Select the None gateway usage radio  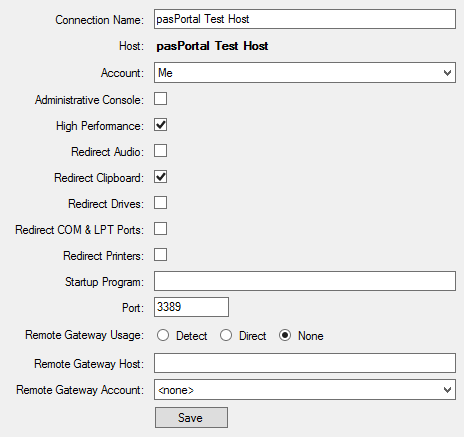pos(285,335)
